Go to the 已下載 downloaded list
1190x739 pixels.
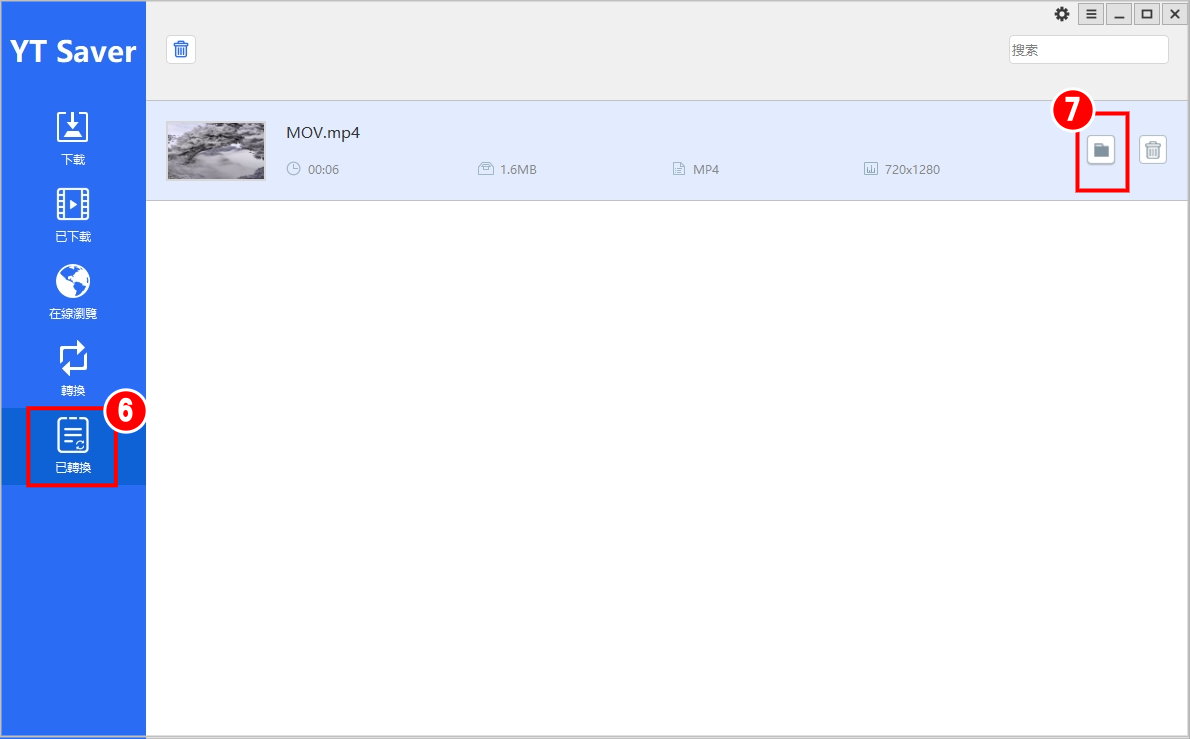tap(73, 215)
